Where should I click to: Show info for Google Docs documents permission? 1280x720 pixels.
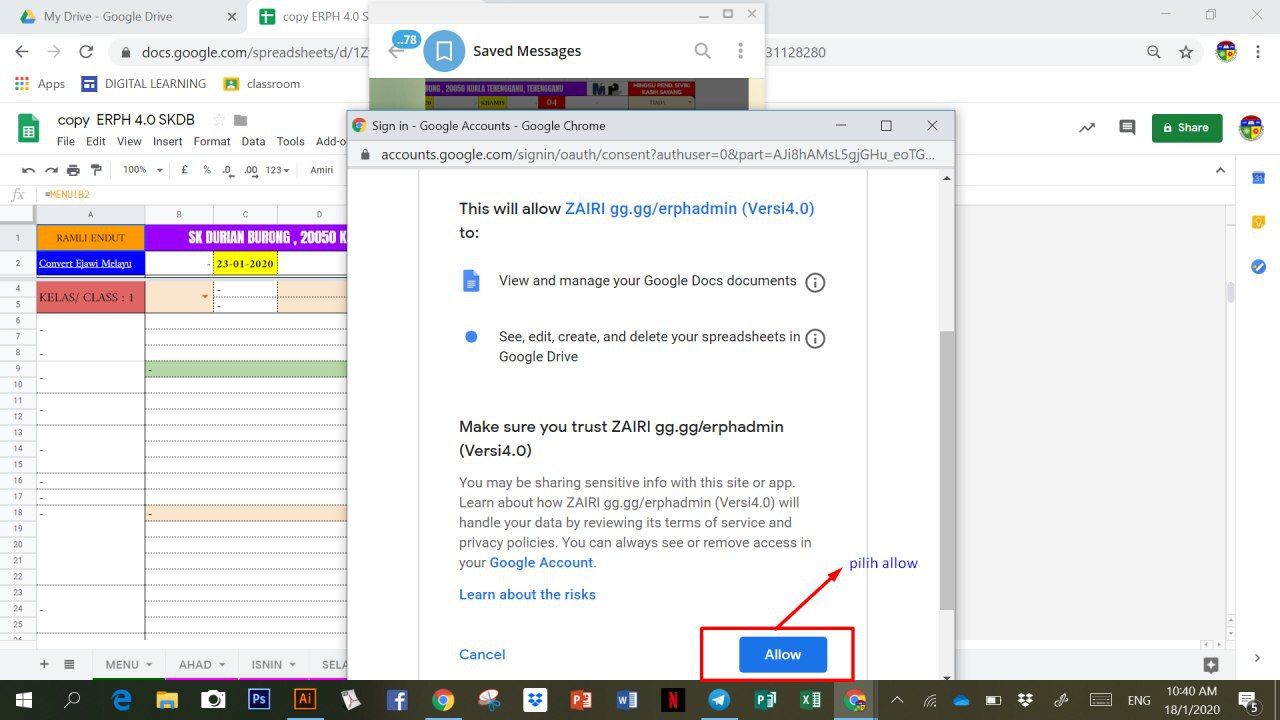815,282
